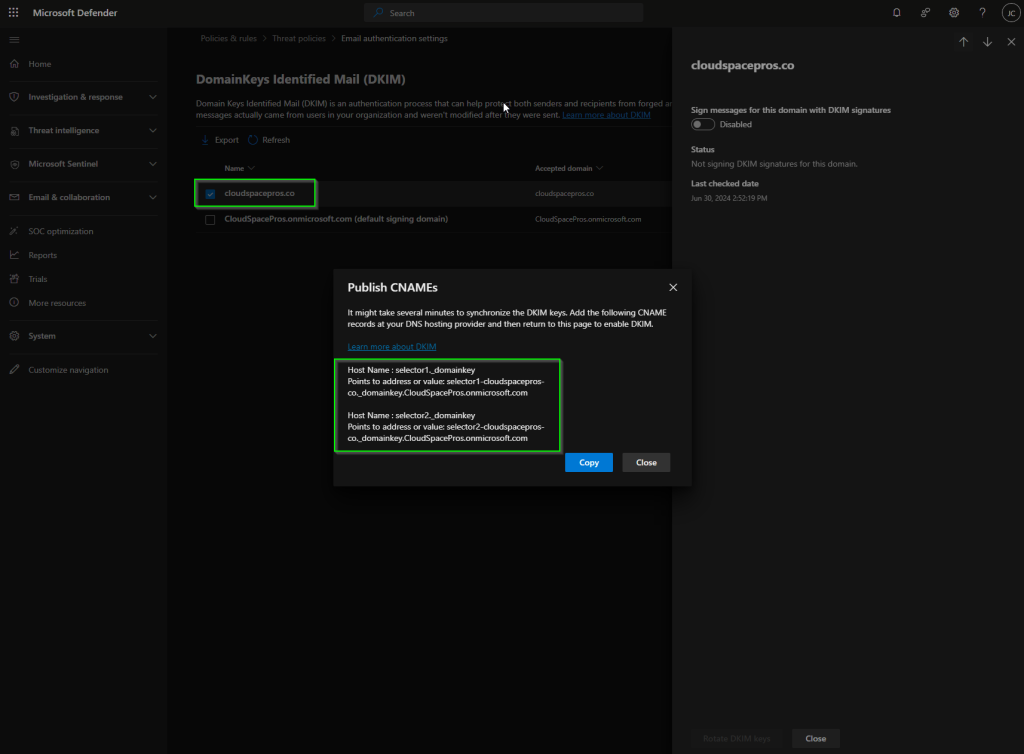The image size is (1024, 754).
Task: Click the blue Copy button
Action: 588,462
